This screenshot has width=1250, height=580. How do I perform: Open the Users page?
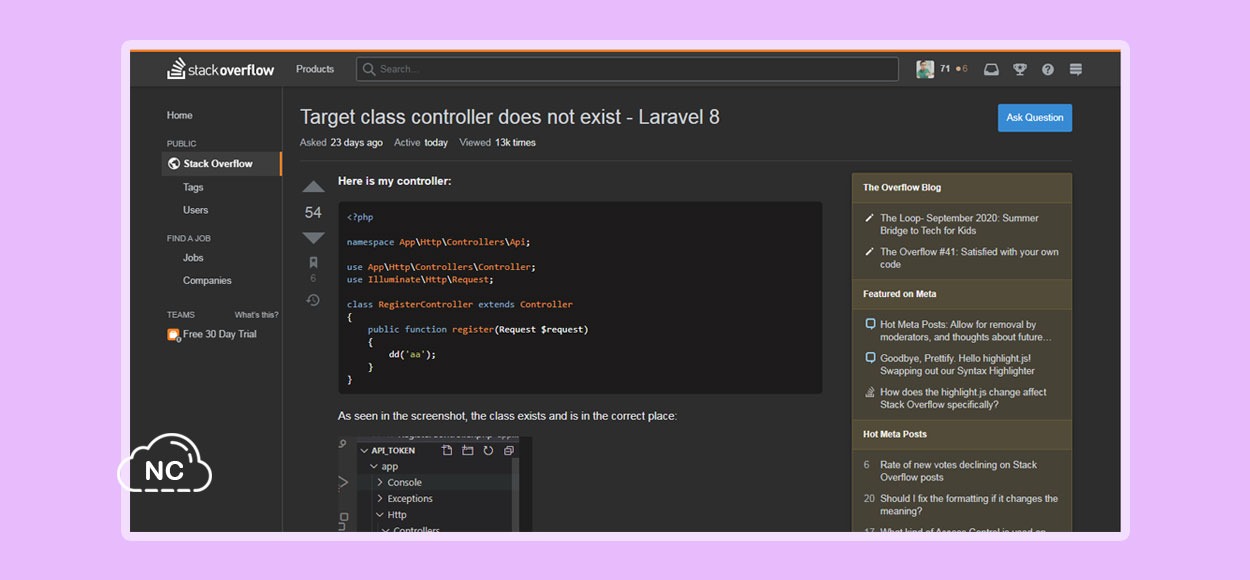pos(196,210)
